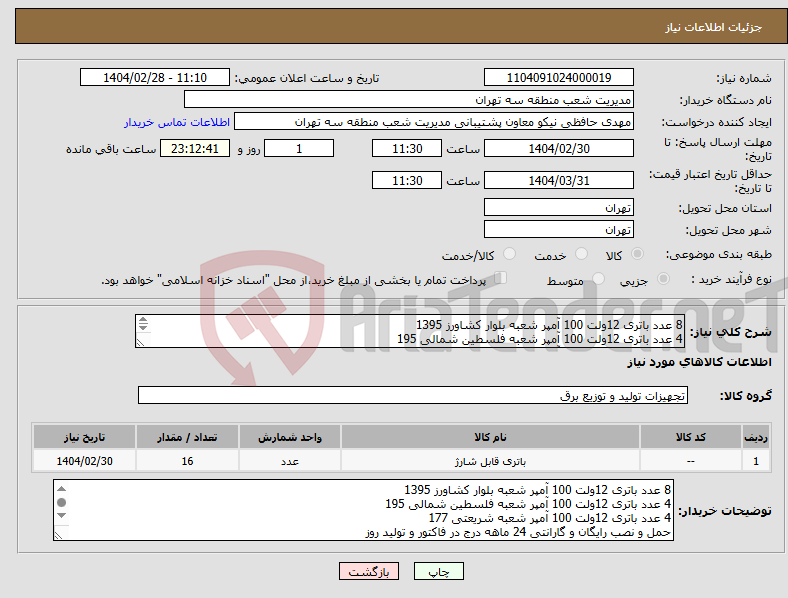Select the خدمت radio button
The width and height of the screenshot is (788, 598).
click(581, 254)
